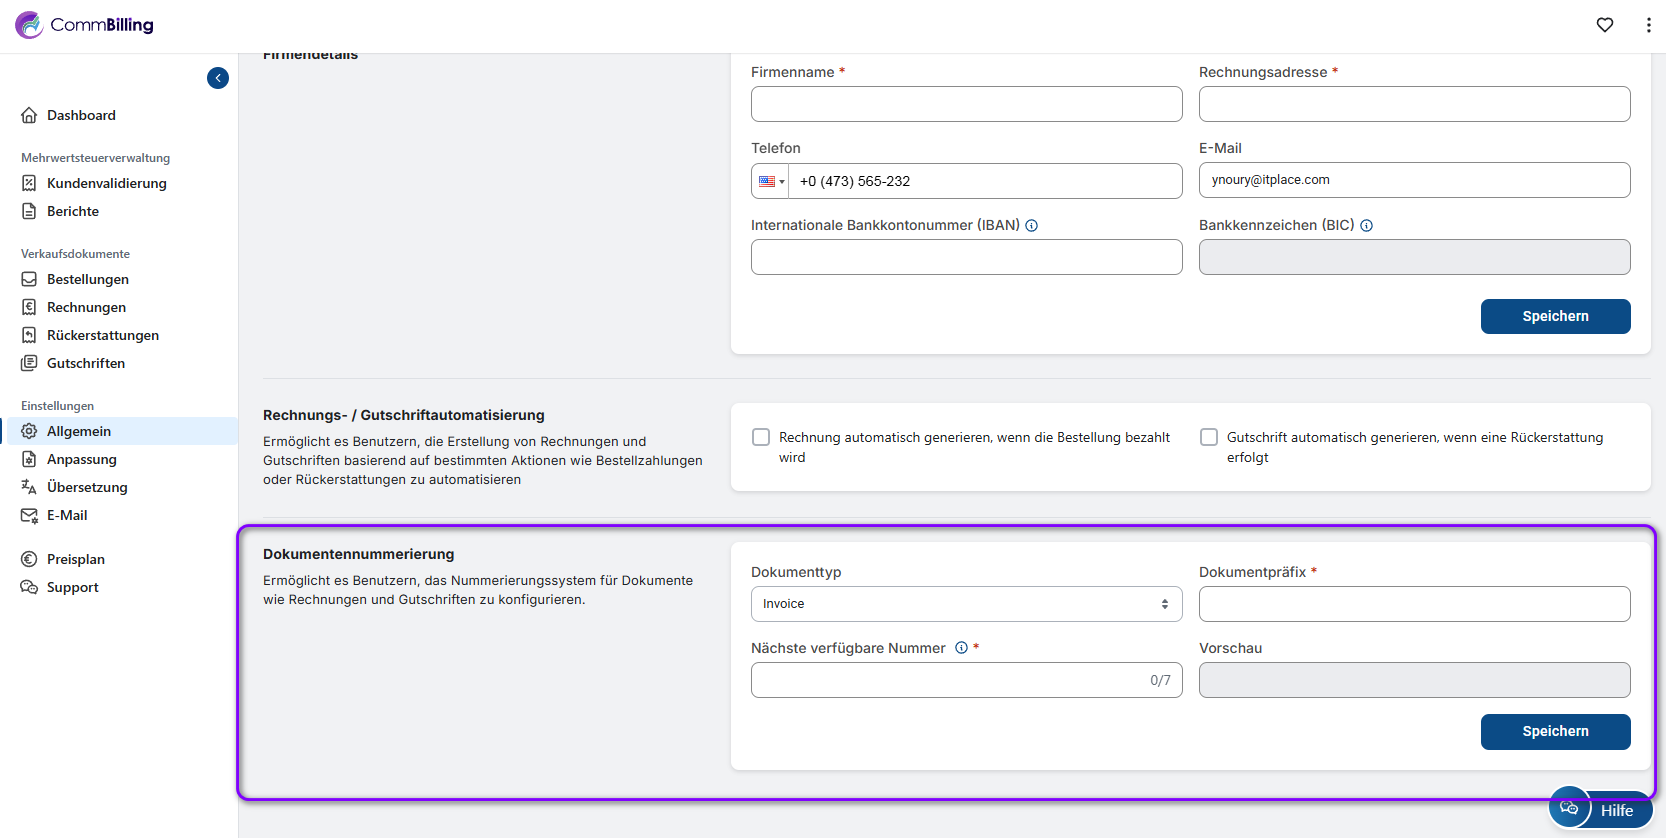
Task: Click the Dokumentpräfix input field
Action: tap(1414, 604)
